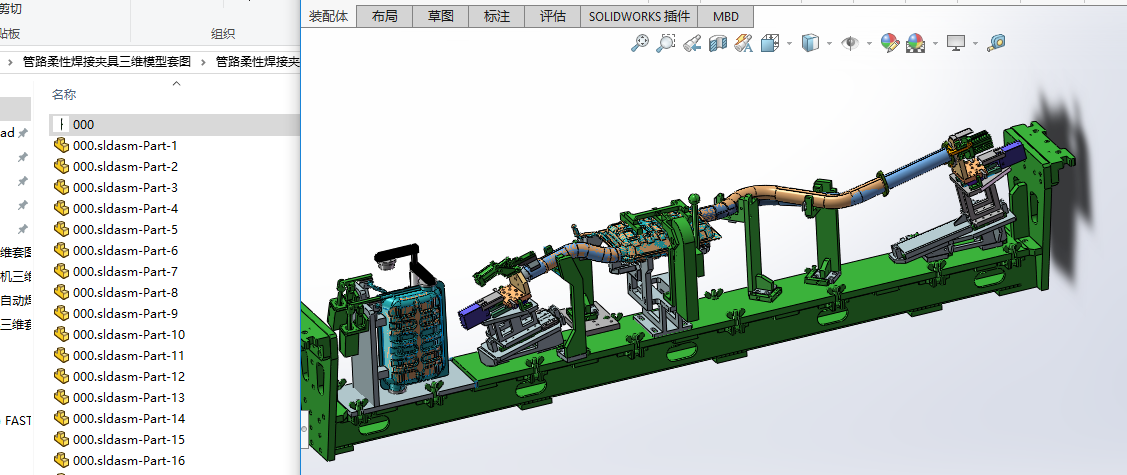Switch to the 草图 tab
This screenshot has height=475, width=1127.
pyautogui.click(x=441, y=17)
